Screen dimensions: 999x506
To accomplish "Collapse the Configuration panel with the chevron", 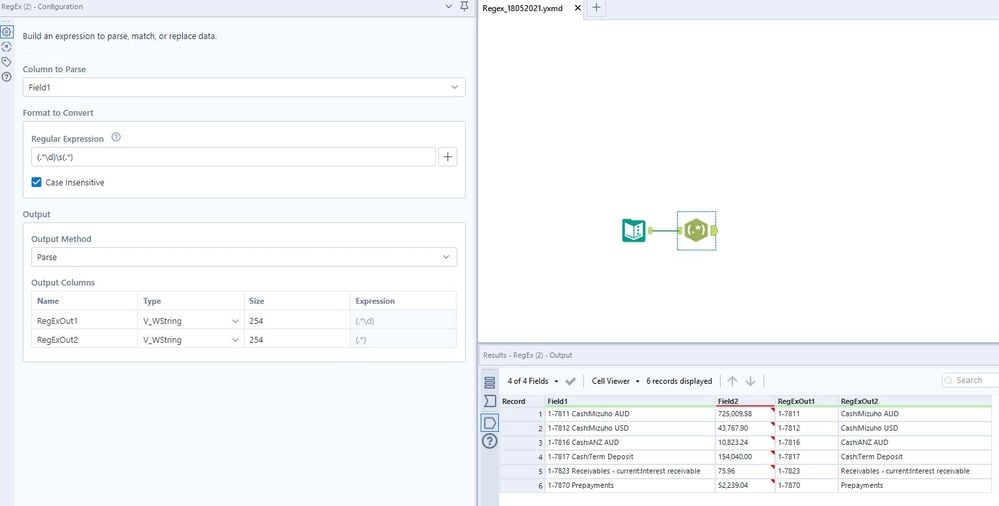I will (449, 6).
